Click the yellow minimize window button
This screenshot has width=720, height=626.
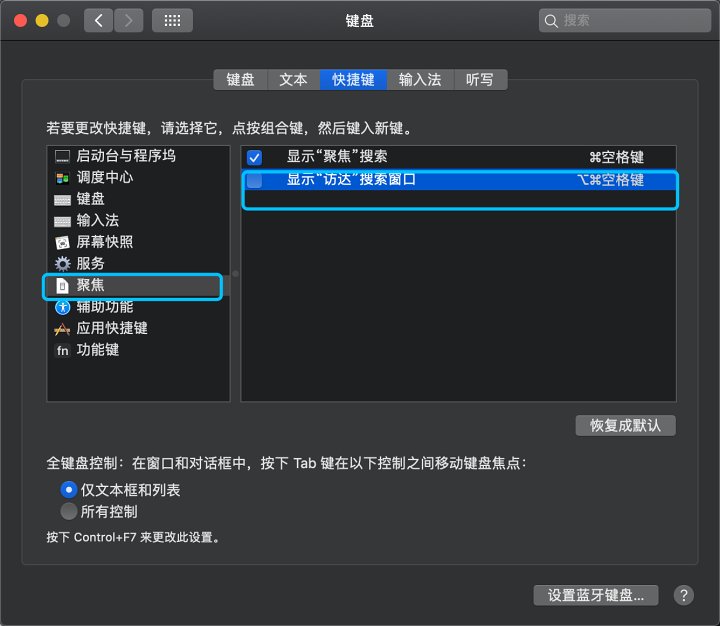tap(42, 21)
